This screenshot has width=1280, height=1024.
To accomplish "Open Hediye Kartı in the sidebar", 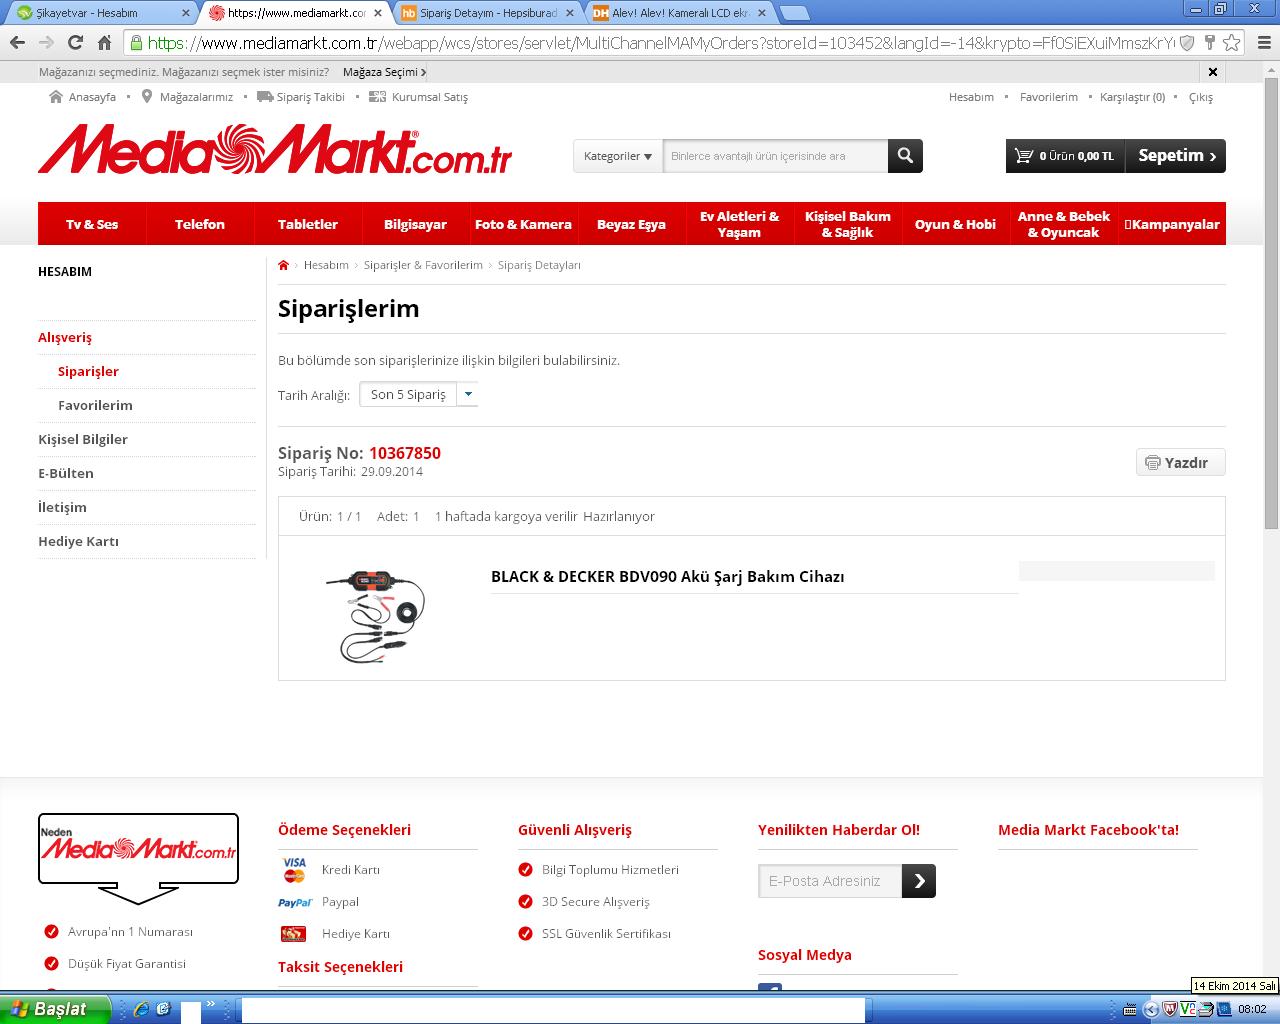I will coord(78,541).
